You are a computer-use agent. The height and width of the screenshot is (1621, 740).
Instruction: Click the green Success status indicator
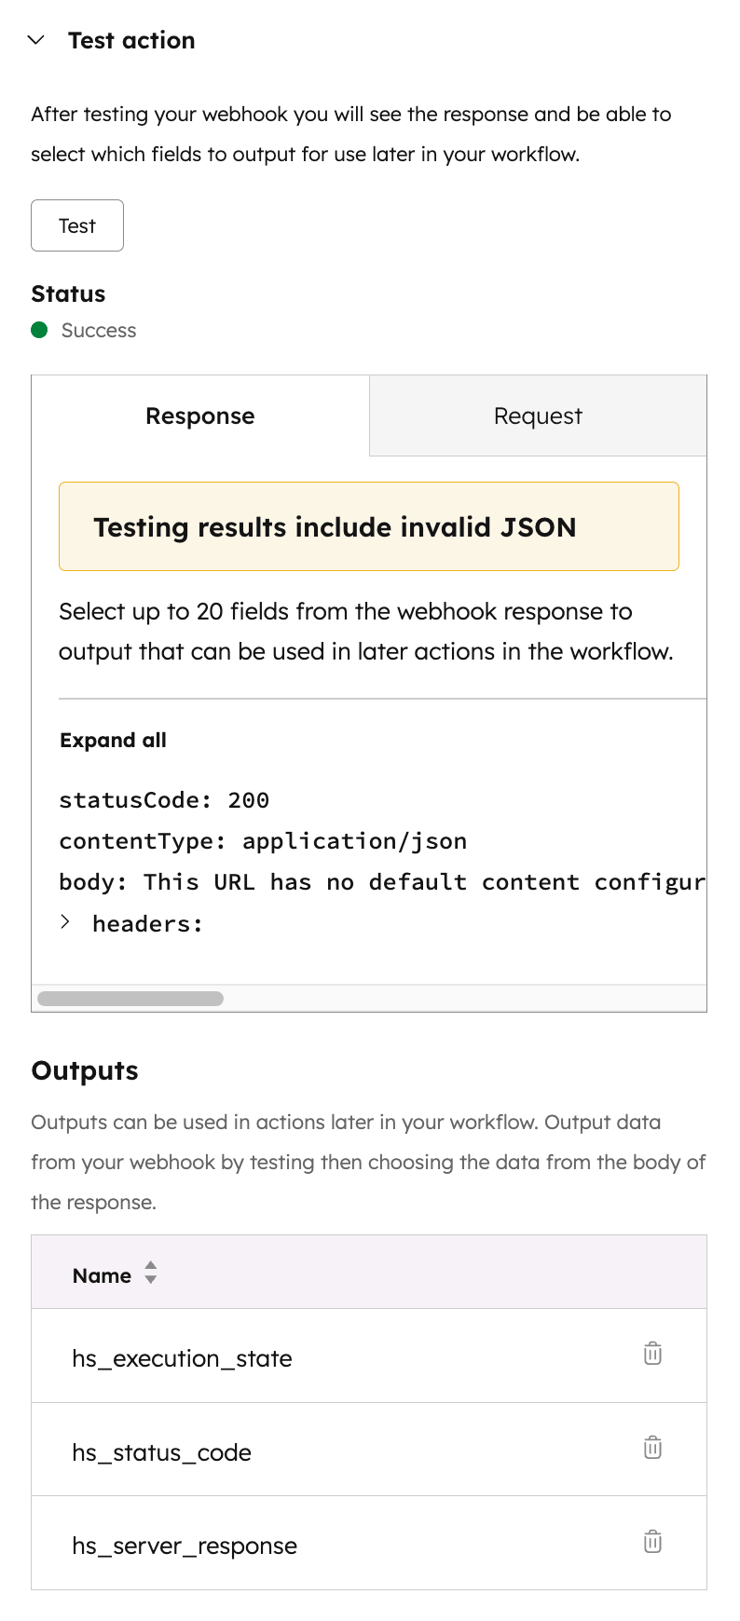[40, 330]
